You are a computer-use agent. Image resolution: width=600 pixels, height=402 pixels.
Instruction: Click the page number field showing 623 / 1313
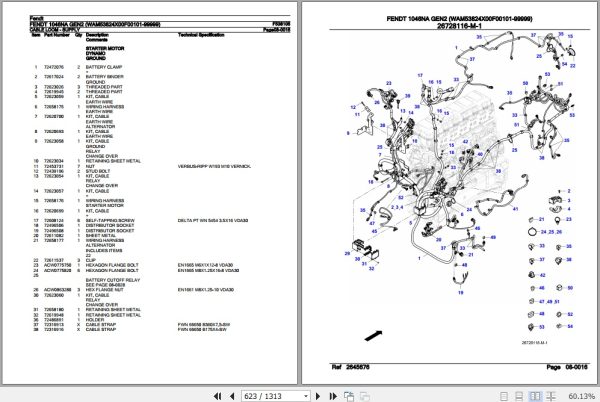click(272, 396)
